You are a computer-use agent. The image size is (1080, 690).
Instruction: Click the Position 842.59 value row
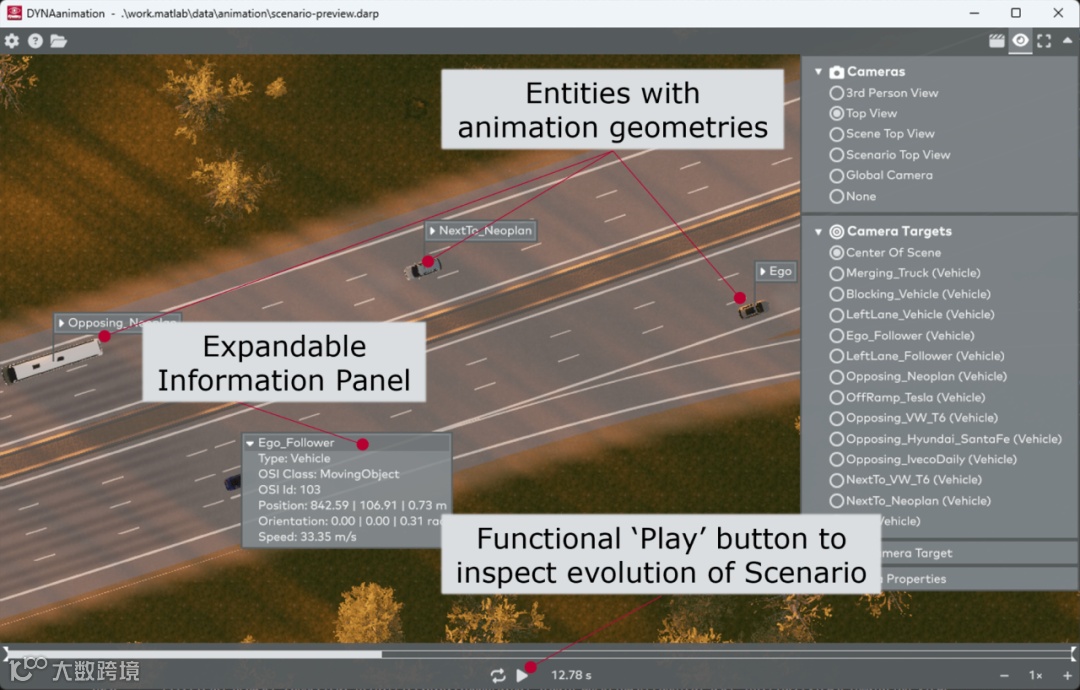[352, 505]
